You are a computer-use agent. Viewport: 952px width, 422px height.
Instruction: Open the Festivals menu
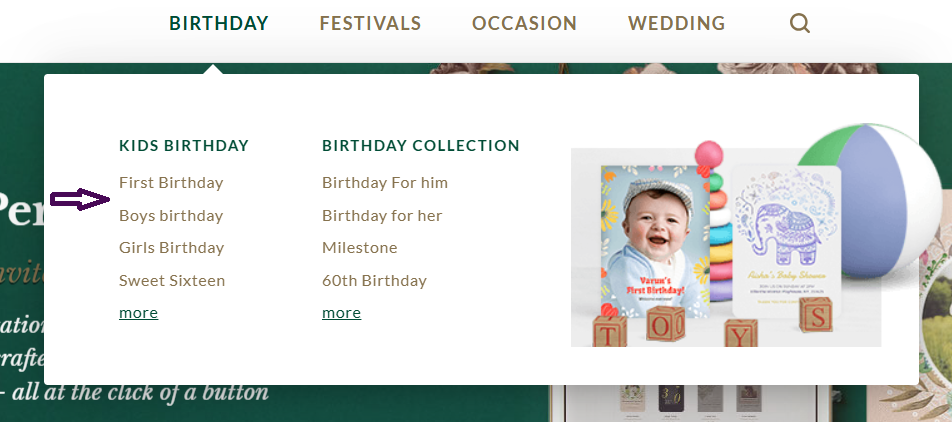(370, 23)
